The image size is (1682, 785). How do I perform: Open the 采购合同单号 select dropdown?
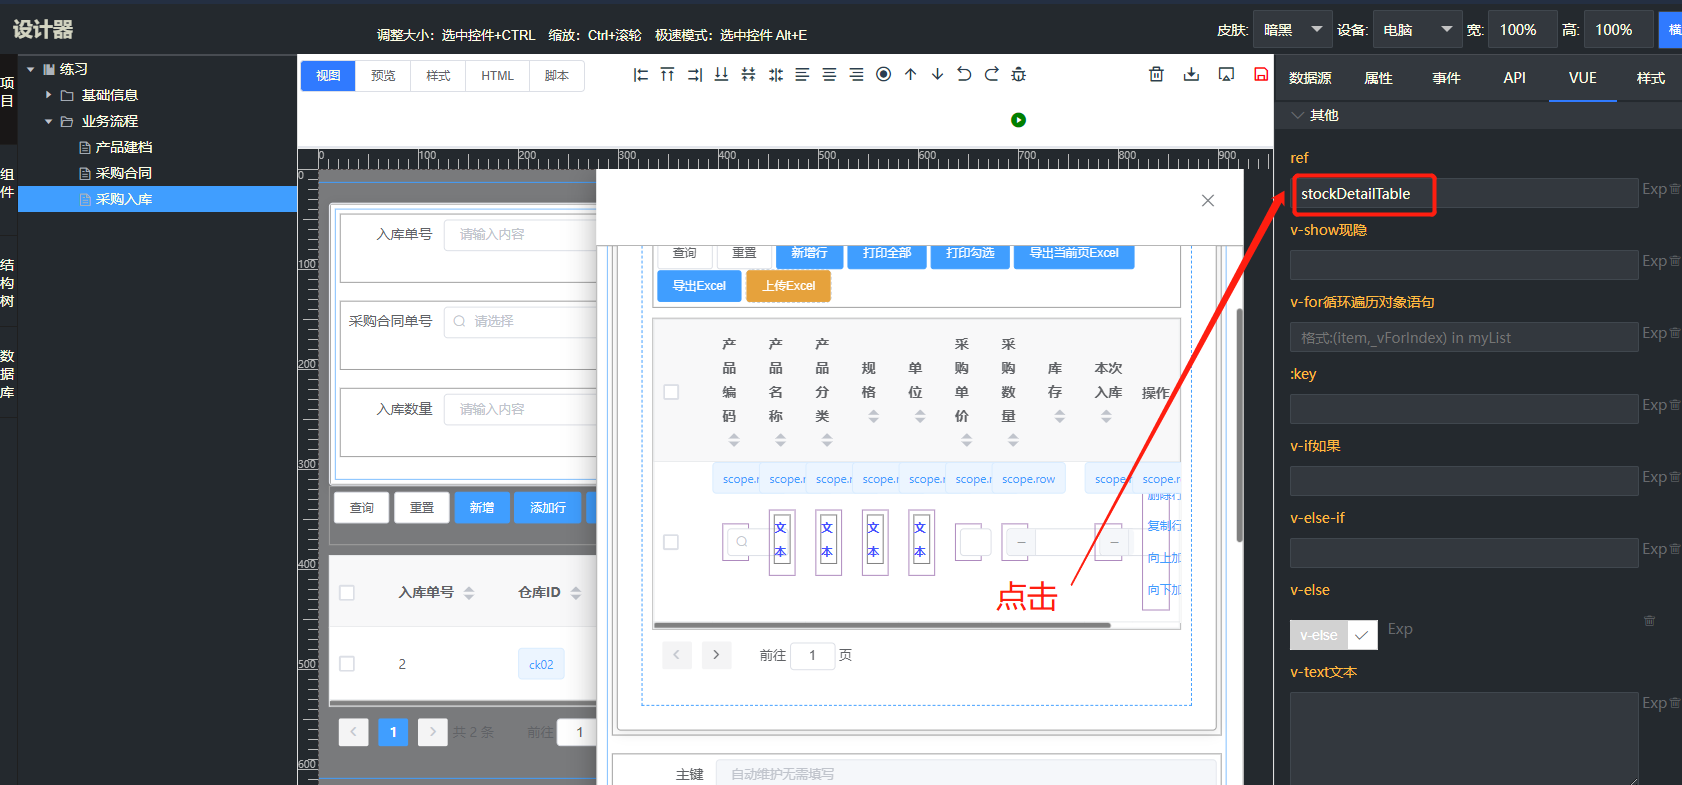tap(520, 321)
